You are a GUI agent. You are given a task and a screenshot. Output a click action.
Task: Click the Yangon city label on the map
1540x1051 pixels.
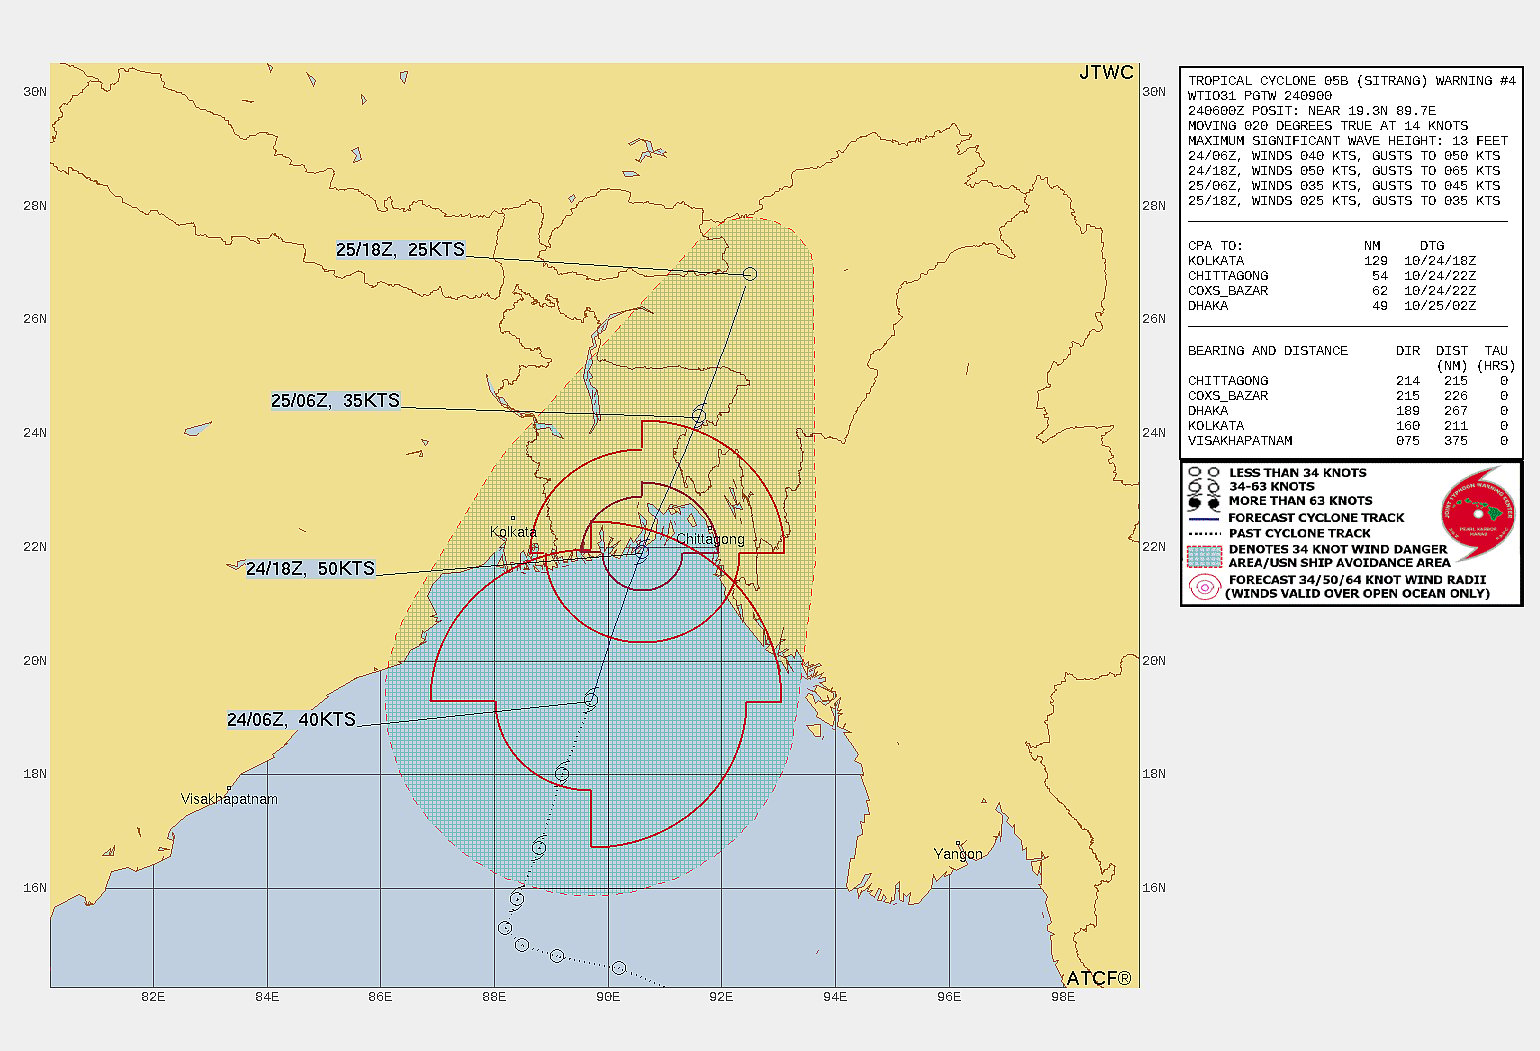tap(958, 854)
